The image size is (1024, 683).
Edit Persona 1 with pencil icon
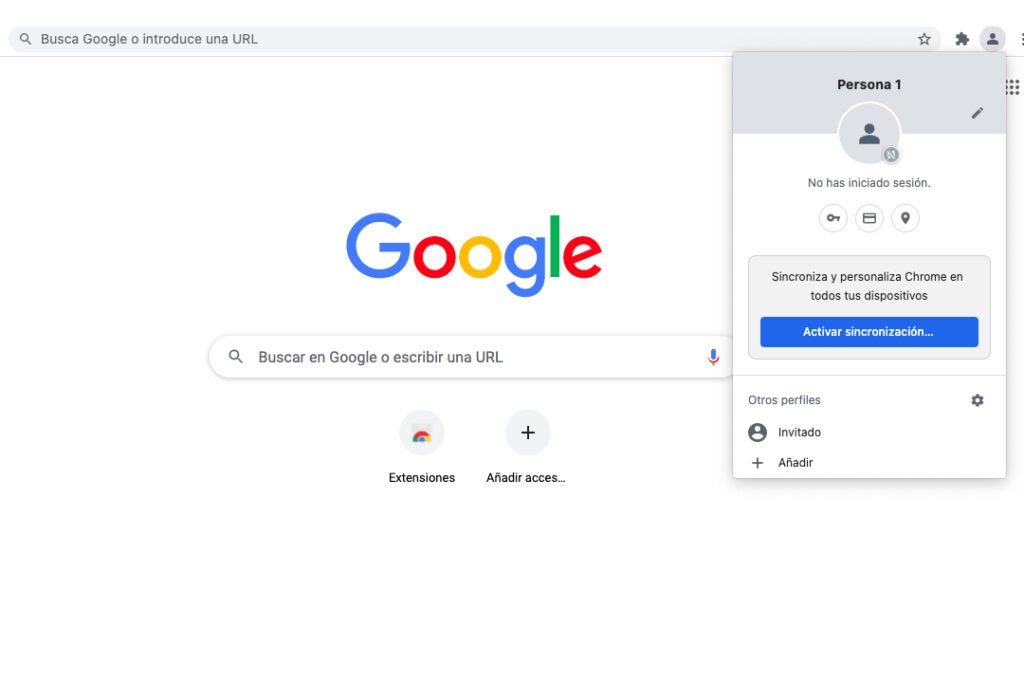click(x=977, y=114)
